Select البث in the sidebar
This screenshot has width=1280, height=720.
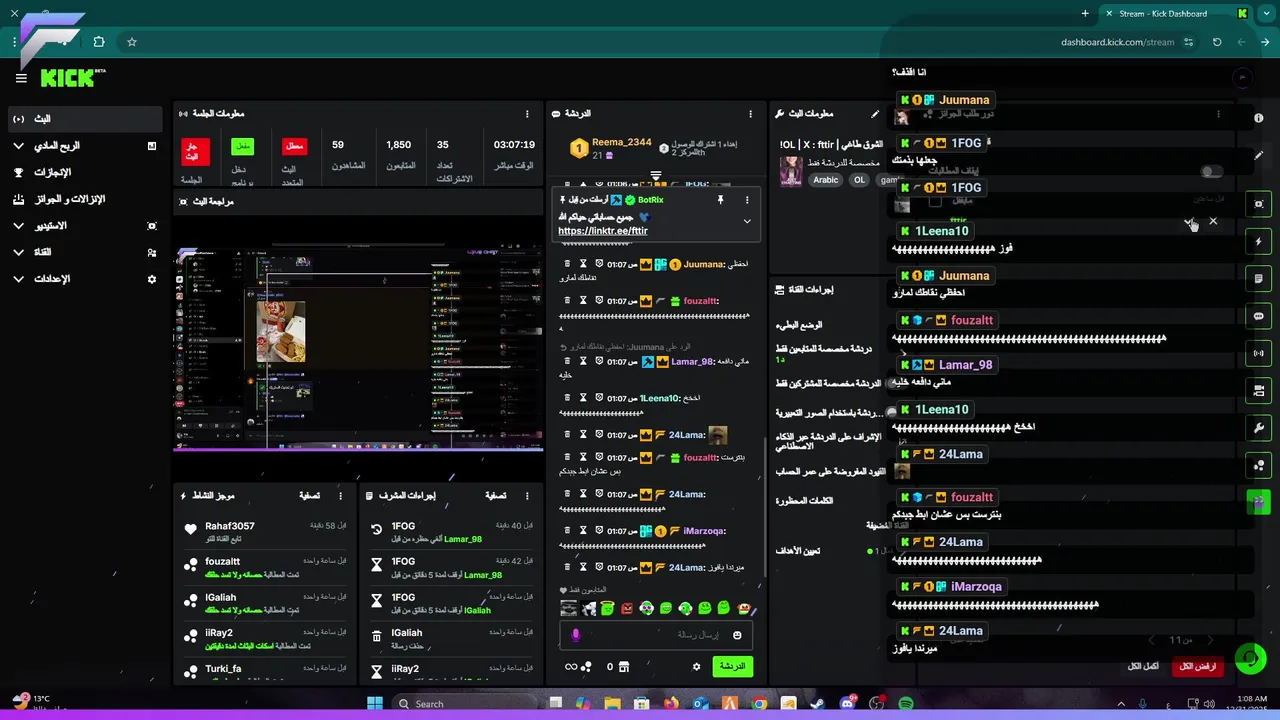click(x=84, y=119)
